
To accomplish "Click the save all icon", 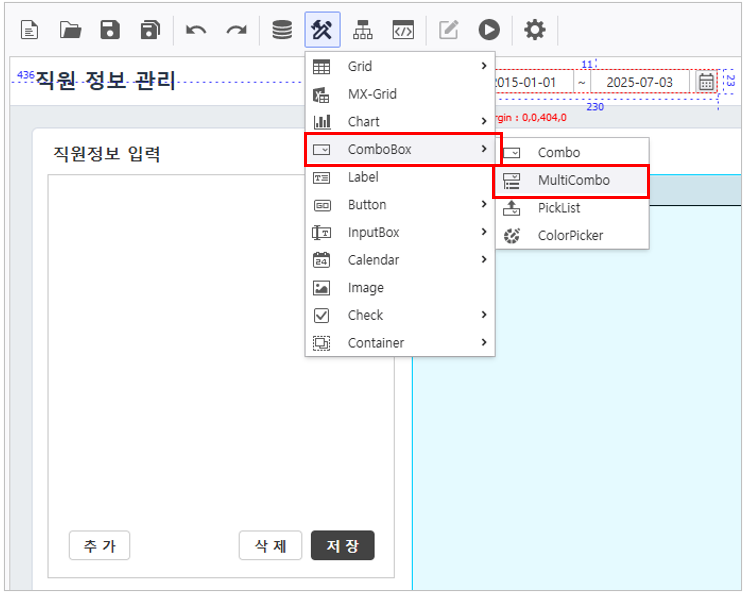I will [150, 30].
